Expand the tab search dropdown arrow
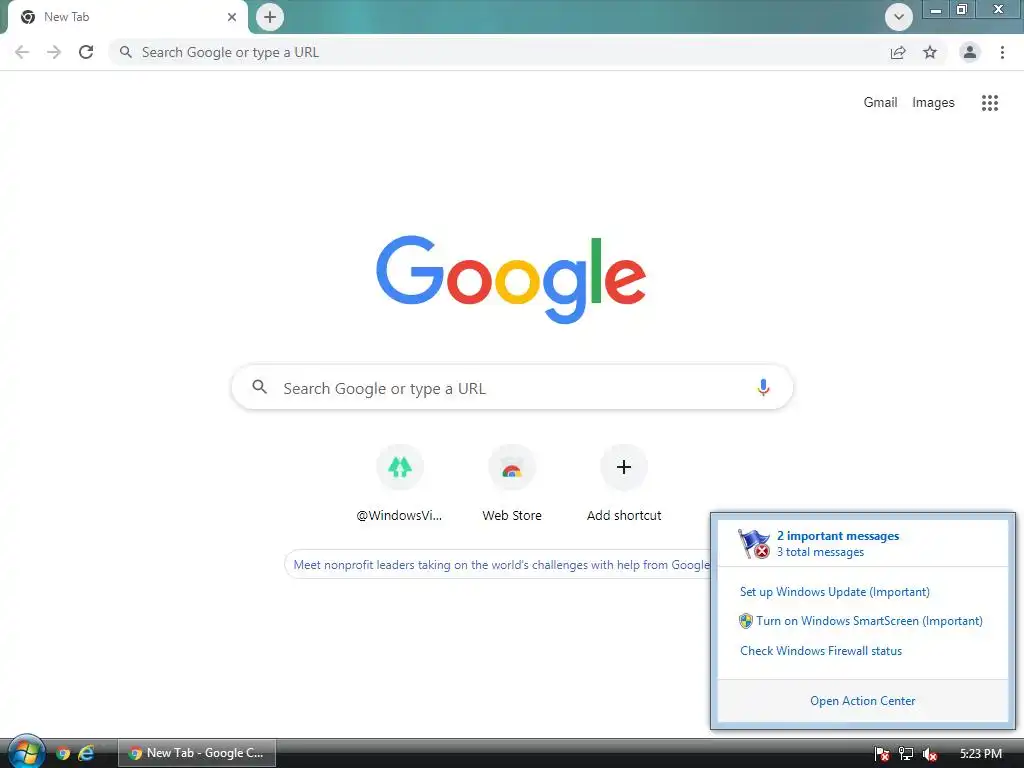 [899, 17]
